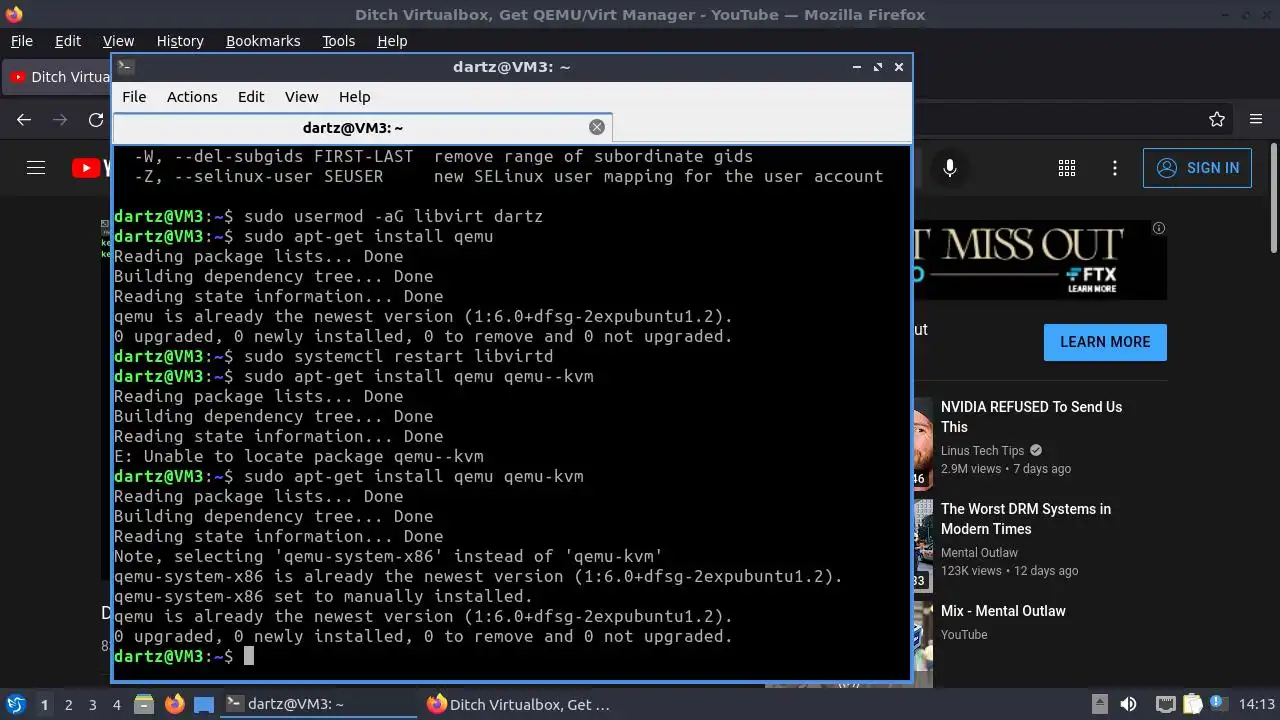Open the Linus Tech Tips channel
Image resolution: width=1280 pixels, height=720 pixels.
click(x=983, y=450)
